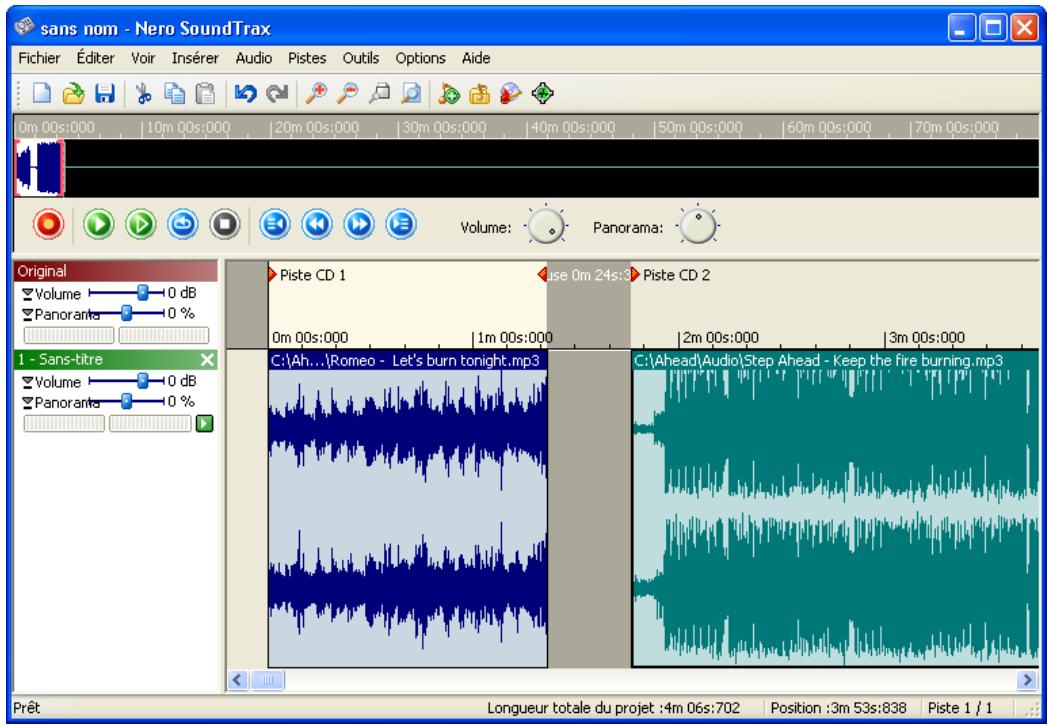Click the Sans-titre track volume slider handle
This screenshot has width=1048, height=726.
(142, 381)
